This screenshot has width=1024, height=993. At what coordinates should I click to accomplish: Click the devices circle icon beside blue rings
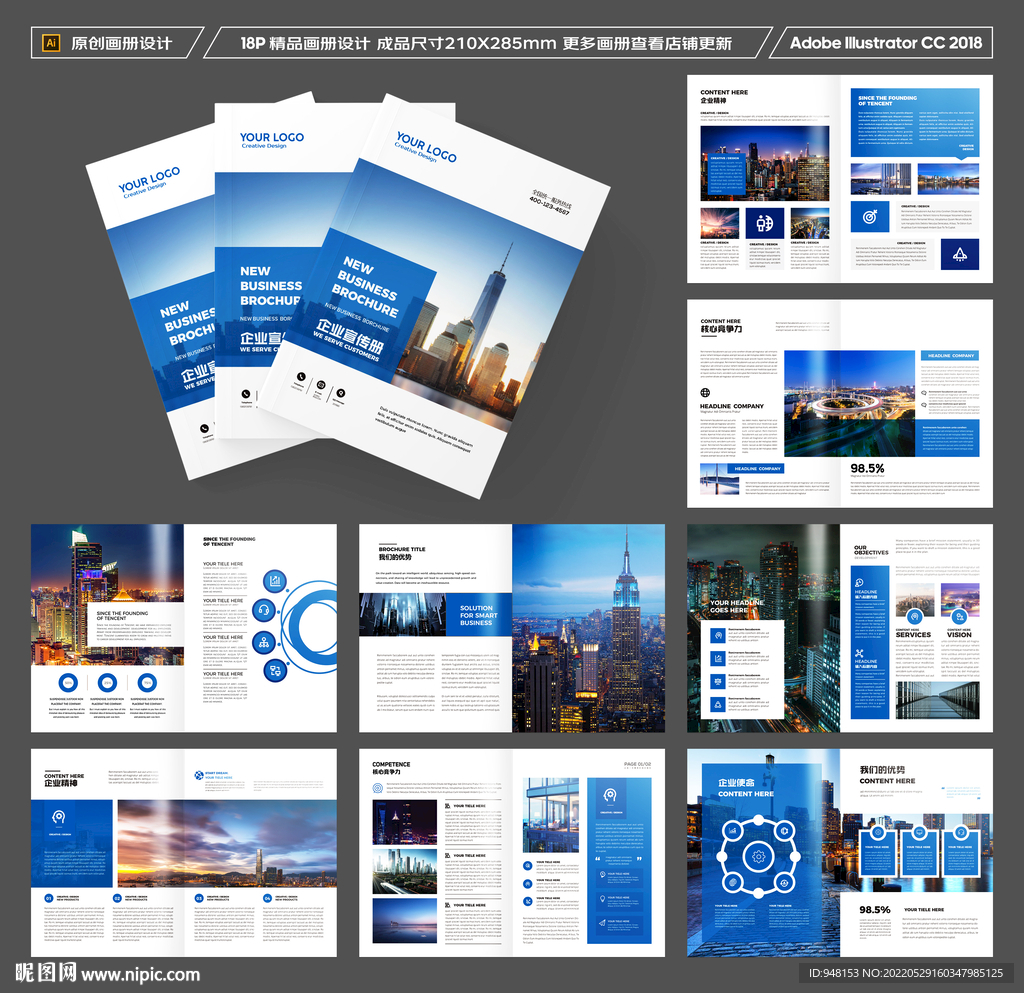[276, 670]
